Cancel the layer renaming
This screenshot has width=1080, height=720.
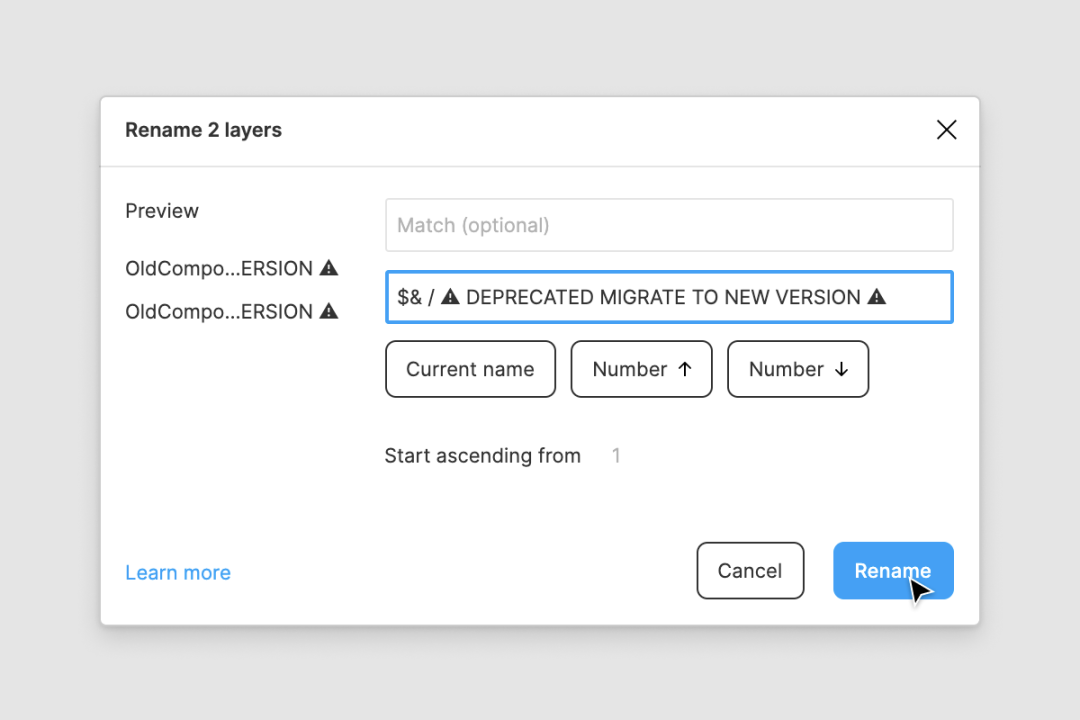coord(750,570)
